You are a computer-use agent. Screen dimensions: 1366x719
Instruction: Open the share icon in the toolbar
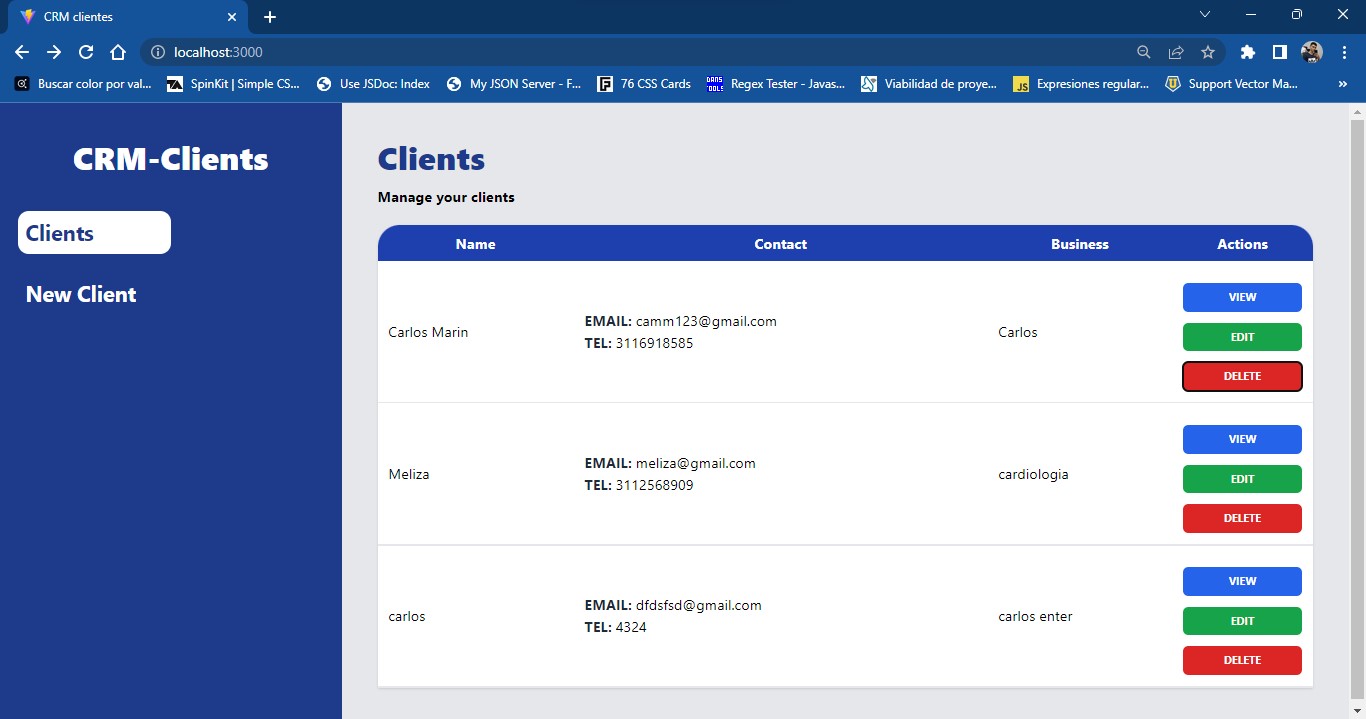(x=1176, y=52)
